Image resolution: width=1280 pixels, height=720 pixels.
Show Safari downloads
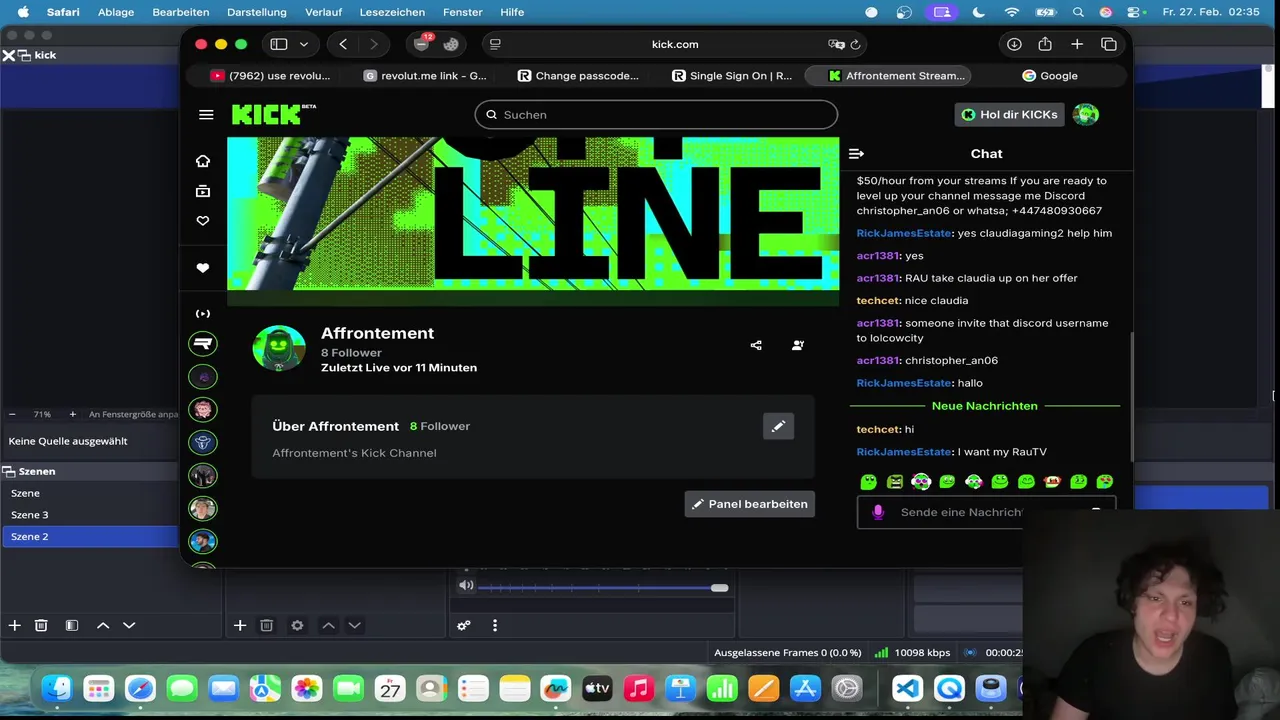(x=1014, y=44)
